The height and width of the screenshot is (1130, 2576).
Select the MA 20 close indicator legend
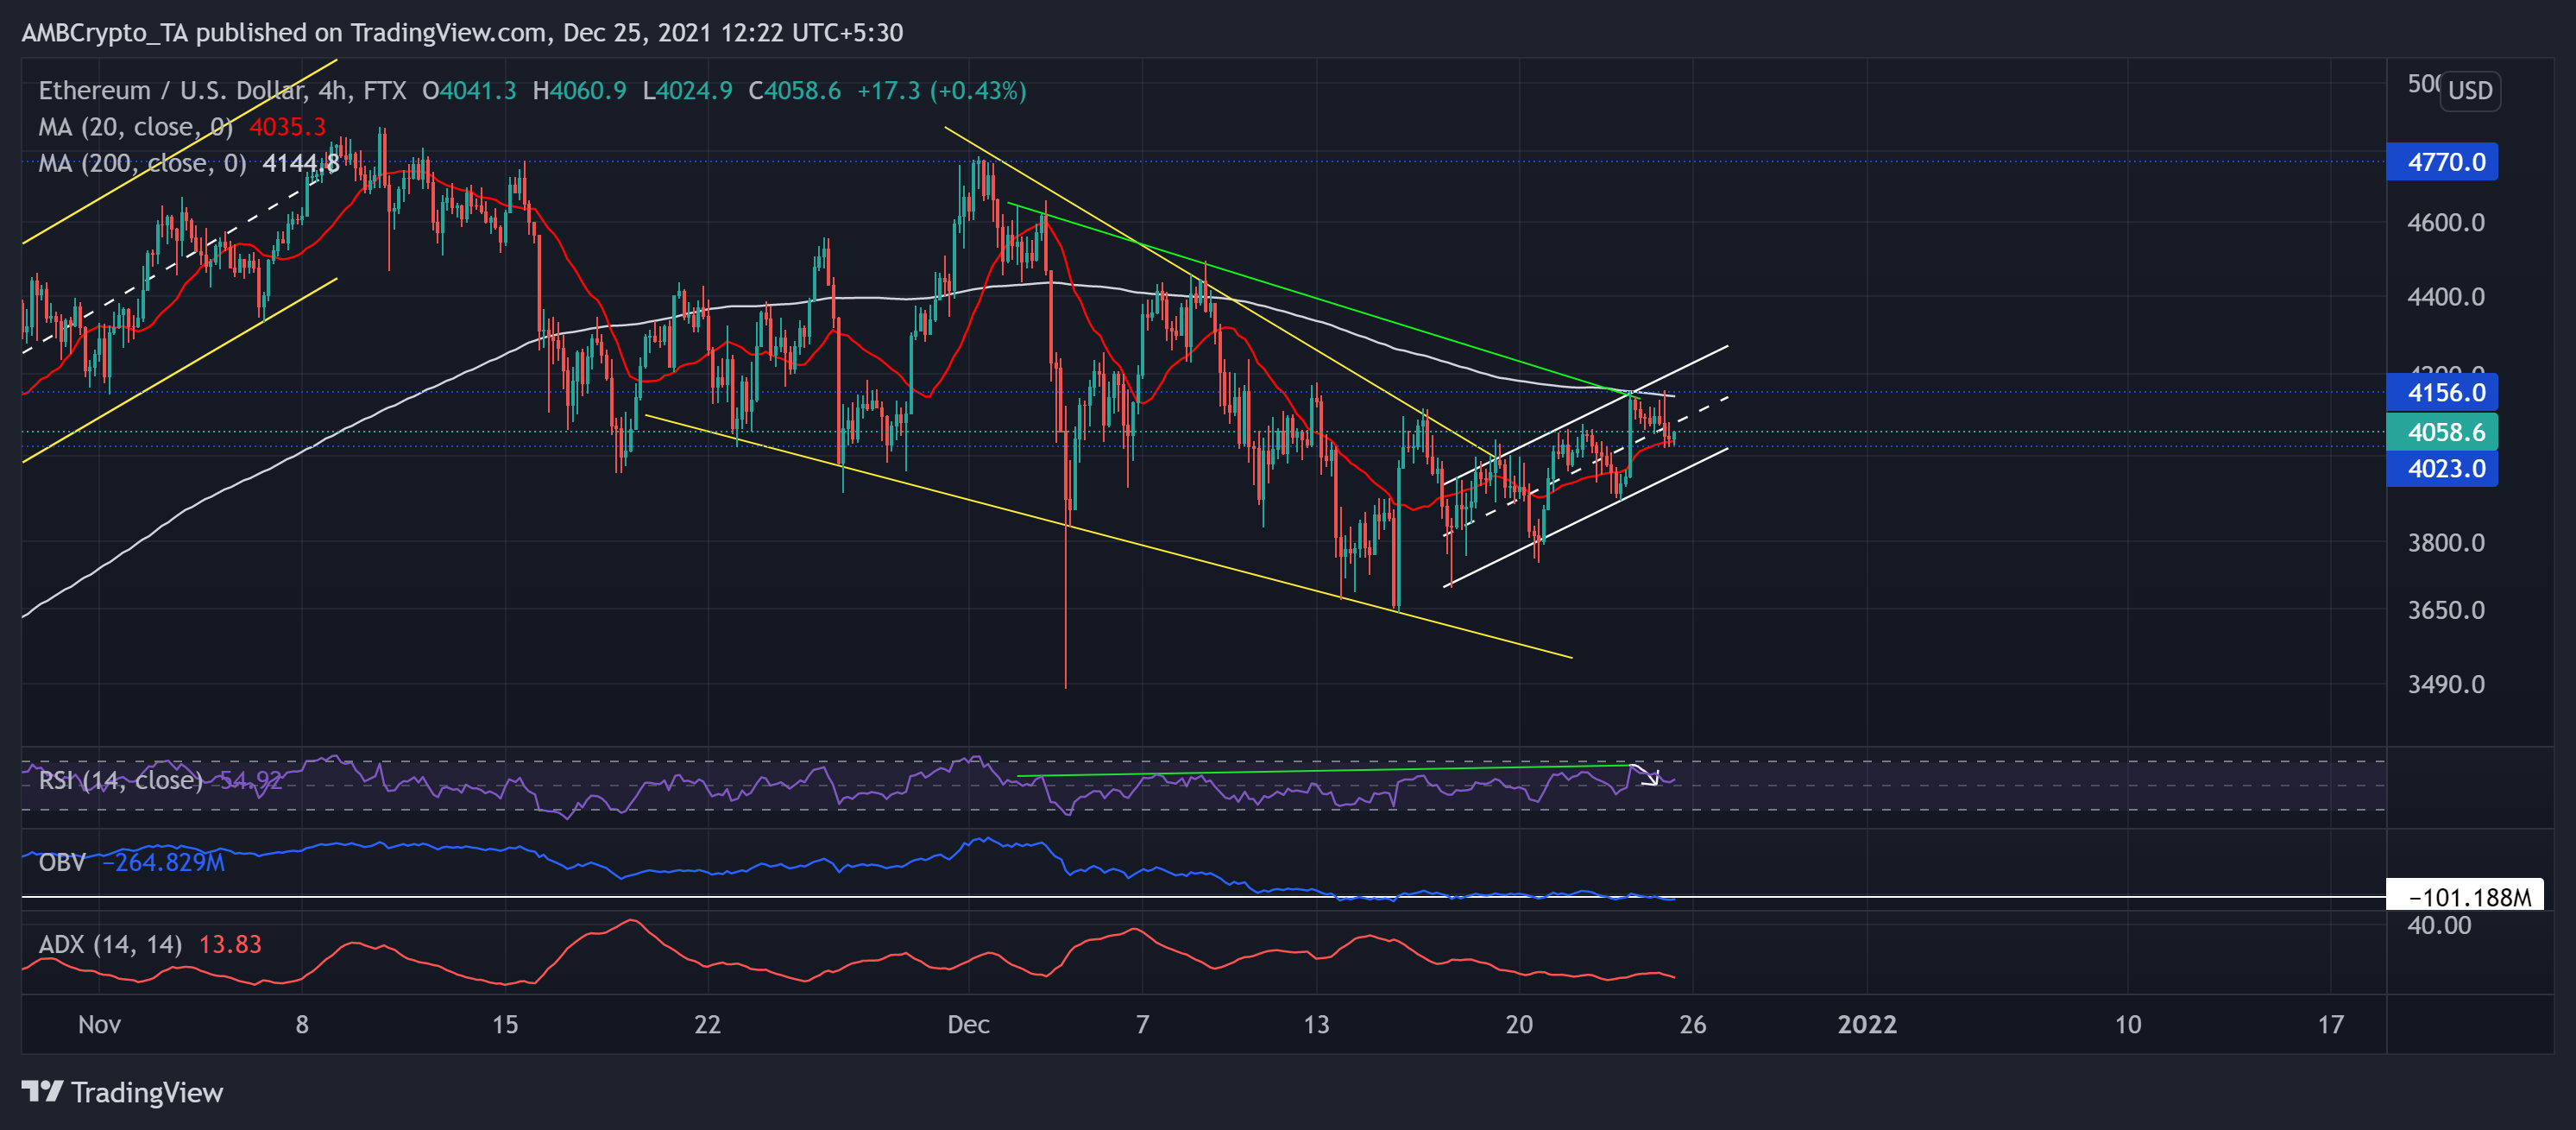click(x=135, y=127)
